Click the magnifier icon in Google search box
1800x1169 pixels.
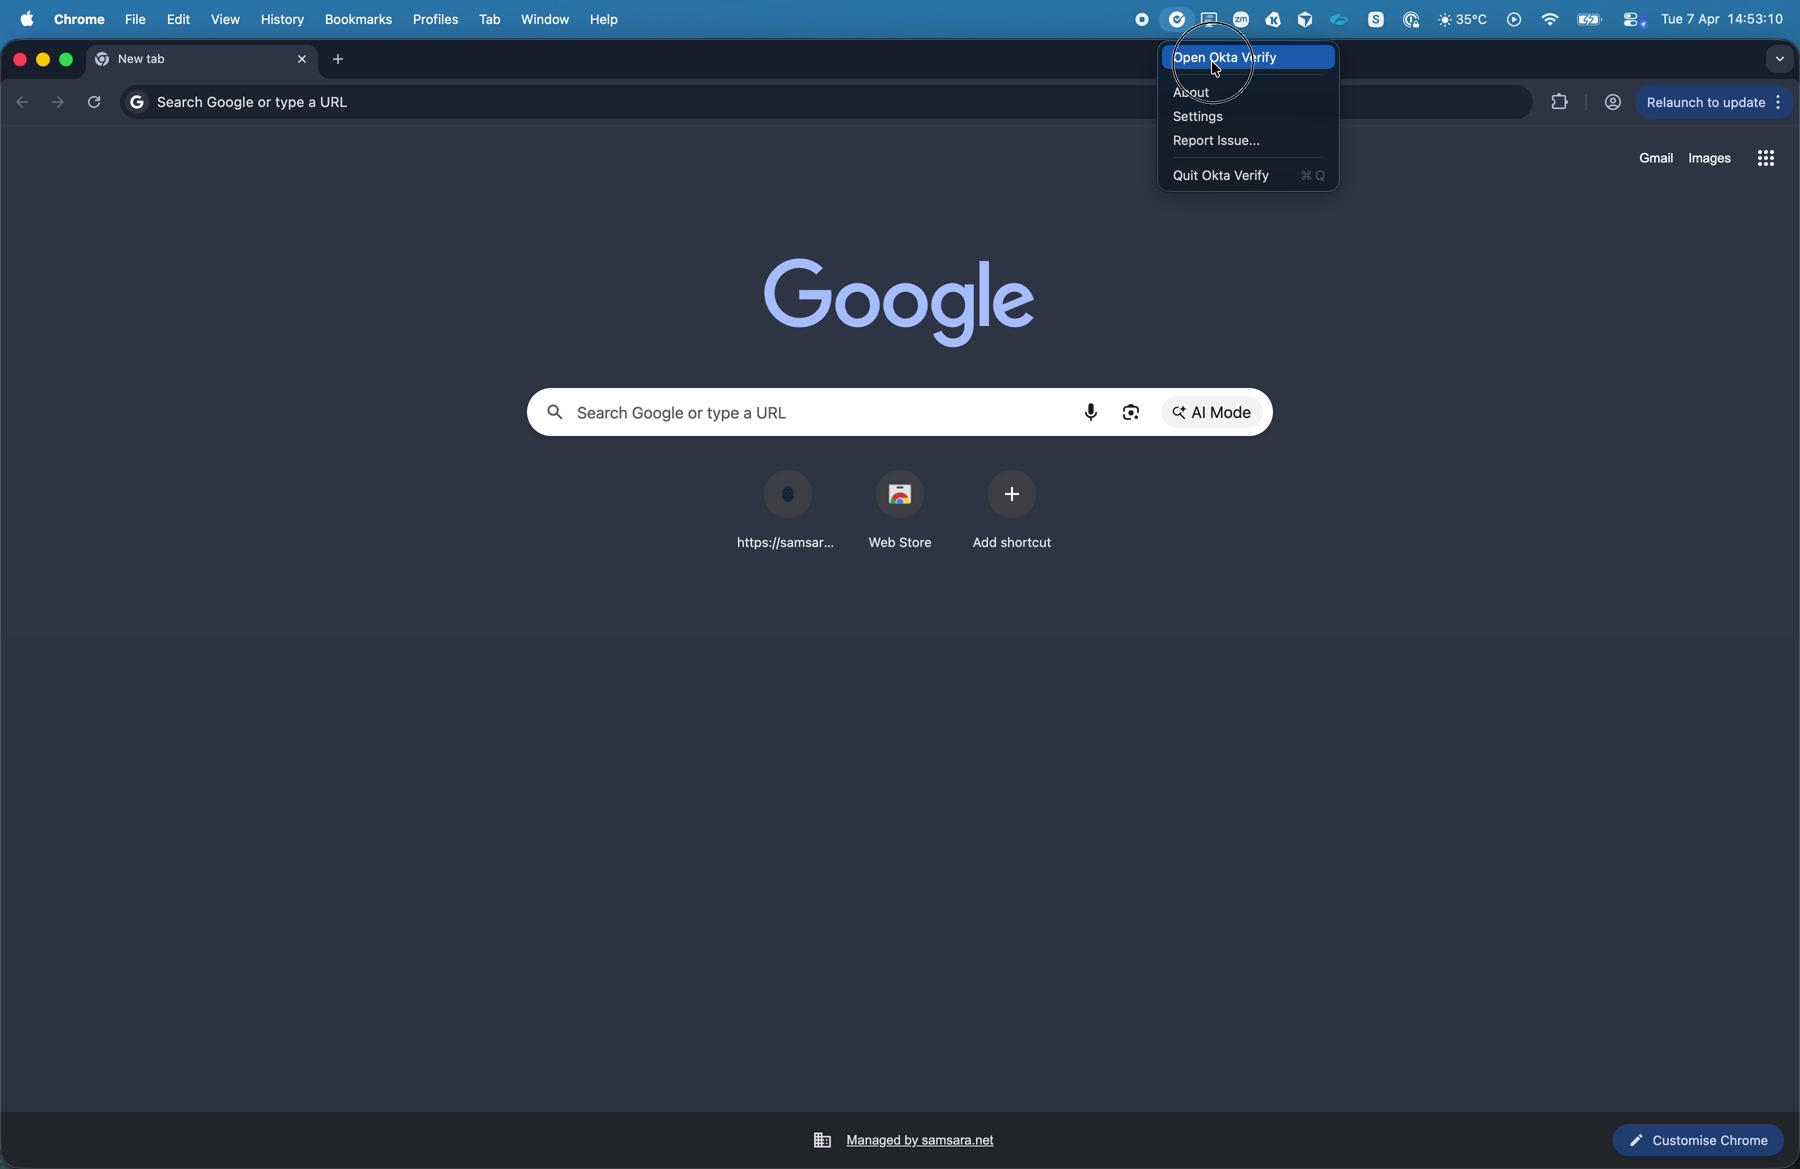click(555, 412)
